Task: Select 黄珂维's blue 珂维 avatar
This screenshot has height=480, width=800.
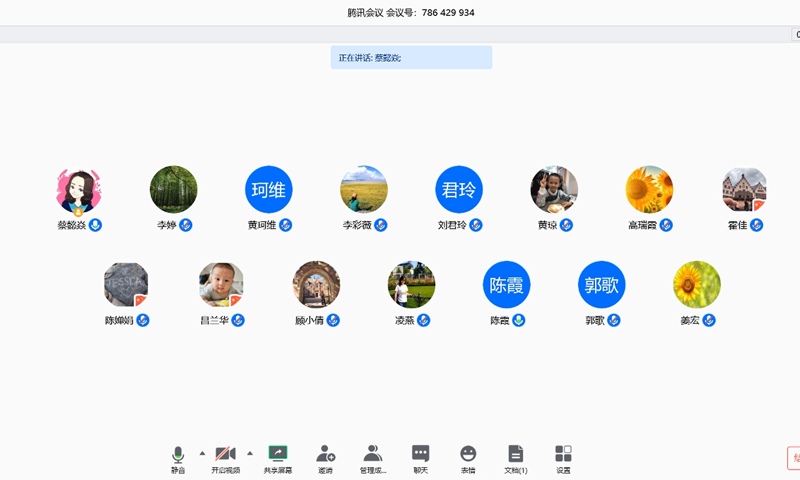Action: pos(269,189)
